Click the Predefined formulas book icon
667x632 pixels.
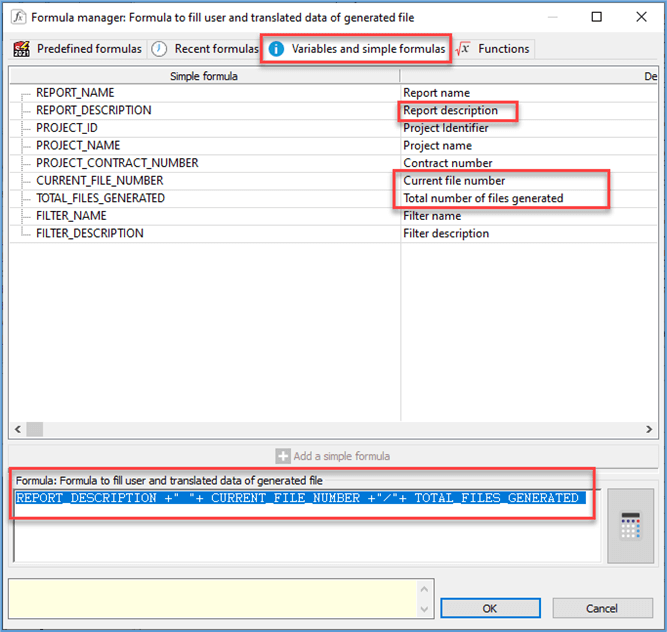(x=22, y=49)
